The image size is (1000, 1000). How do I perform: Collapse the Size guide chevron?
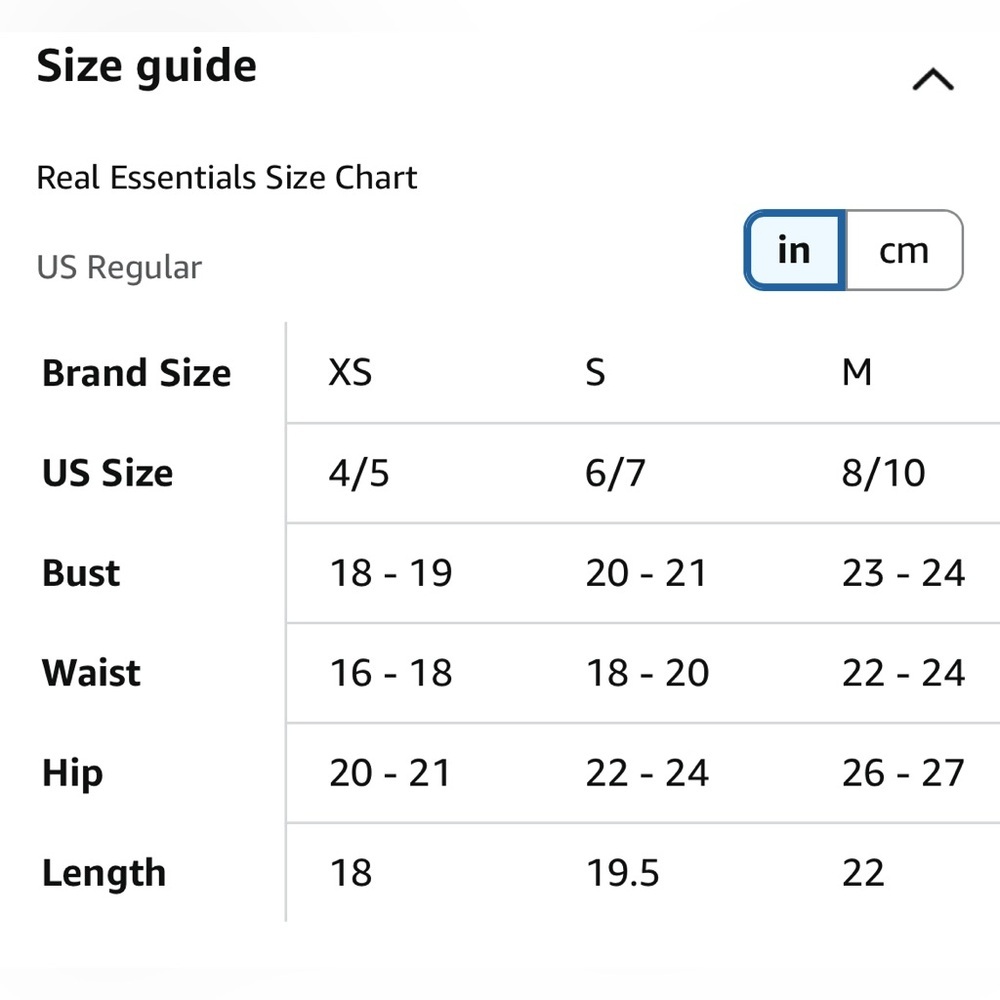click(x=932, y=80)
